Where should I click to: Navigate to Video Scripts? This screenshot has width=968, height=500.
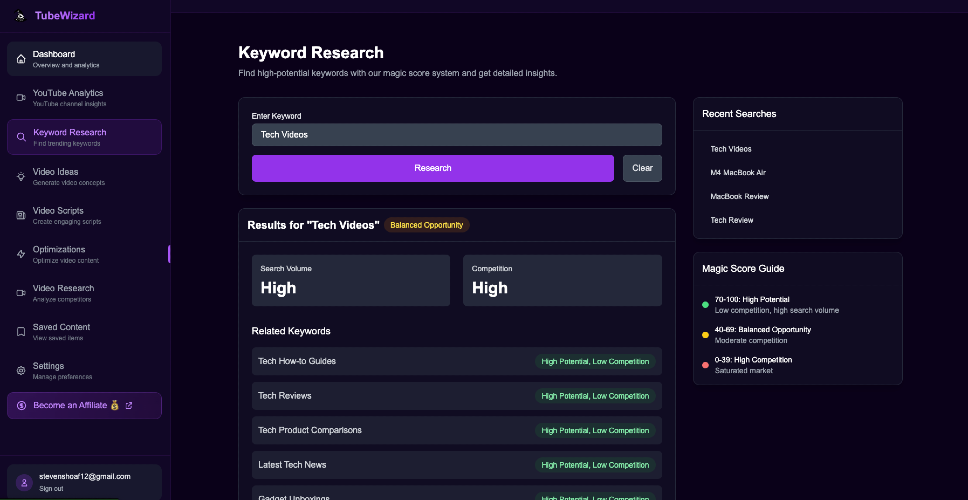[x=85, y=215]
